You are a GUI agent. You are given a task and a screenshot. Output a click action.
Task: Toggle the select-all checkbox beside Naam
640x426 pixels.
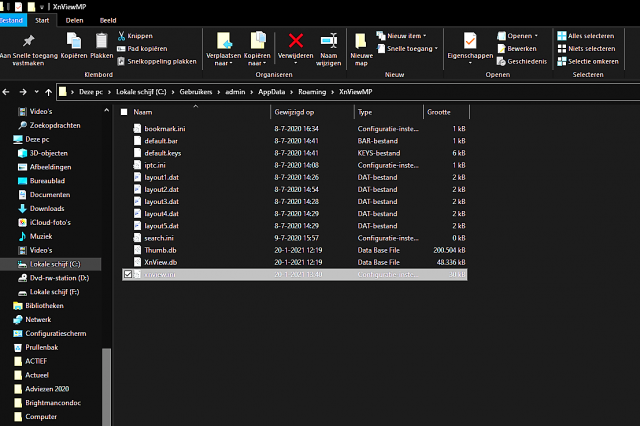[124, 112]
